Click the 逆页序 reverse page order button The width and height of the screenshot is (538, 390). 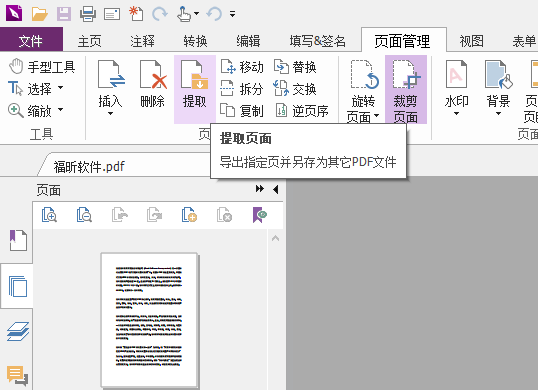(301, 111)
